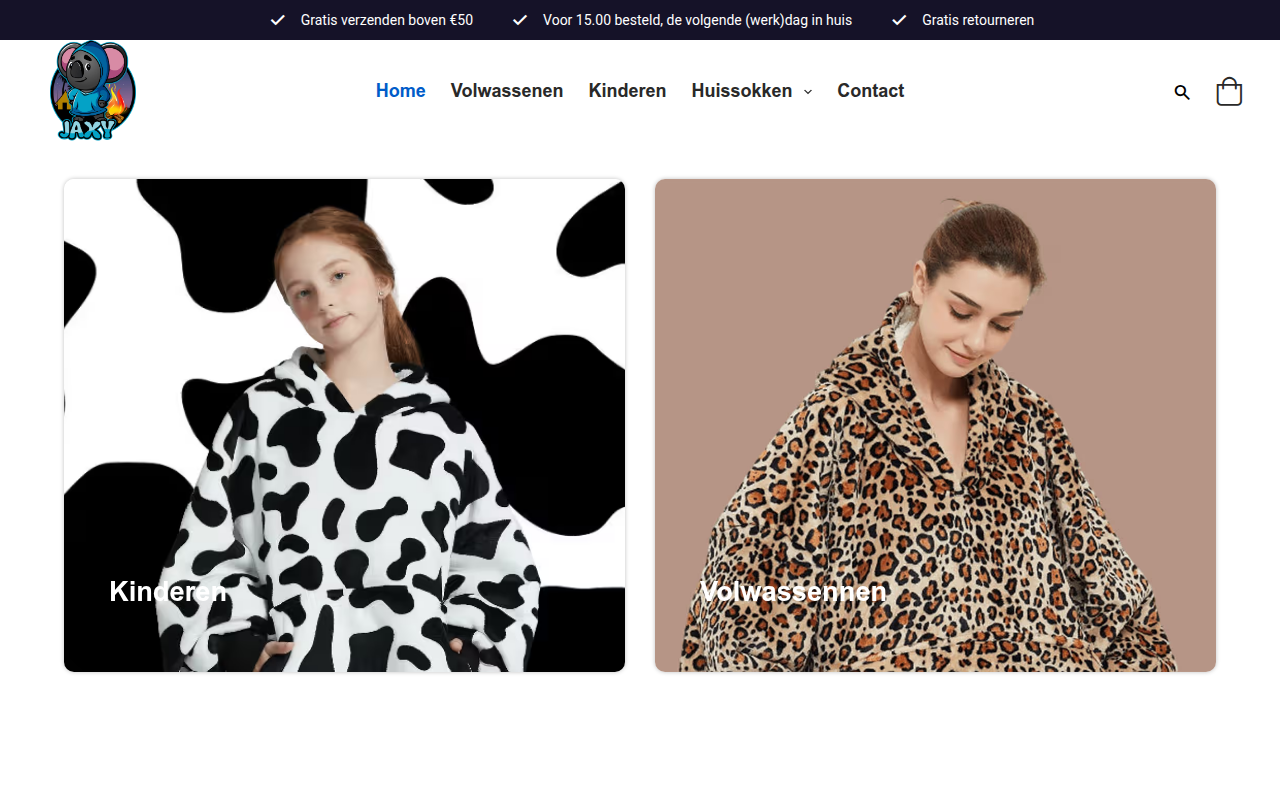Open the Kinderen menu item
This screenshot has height=800, width=1280.
pos(627,91)
